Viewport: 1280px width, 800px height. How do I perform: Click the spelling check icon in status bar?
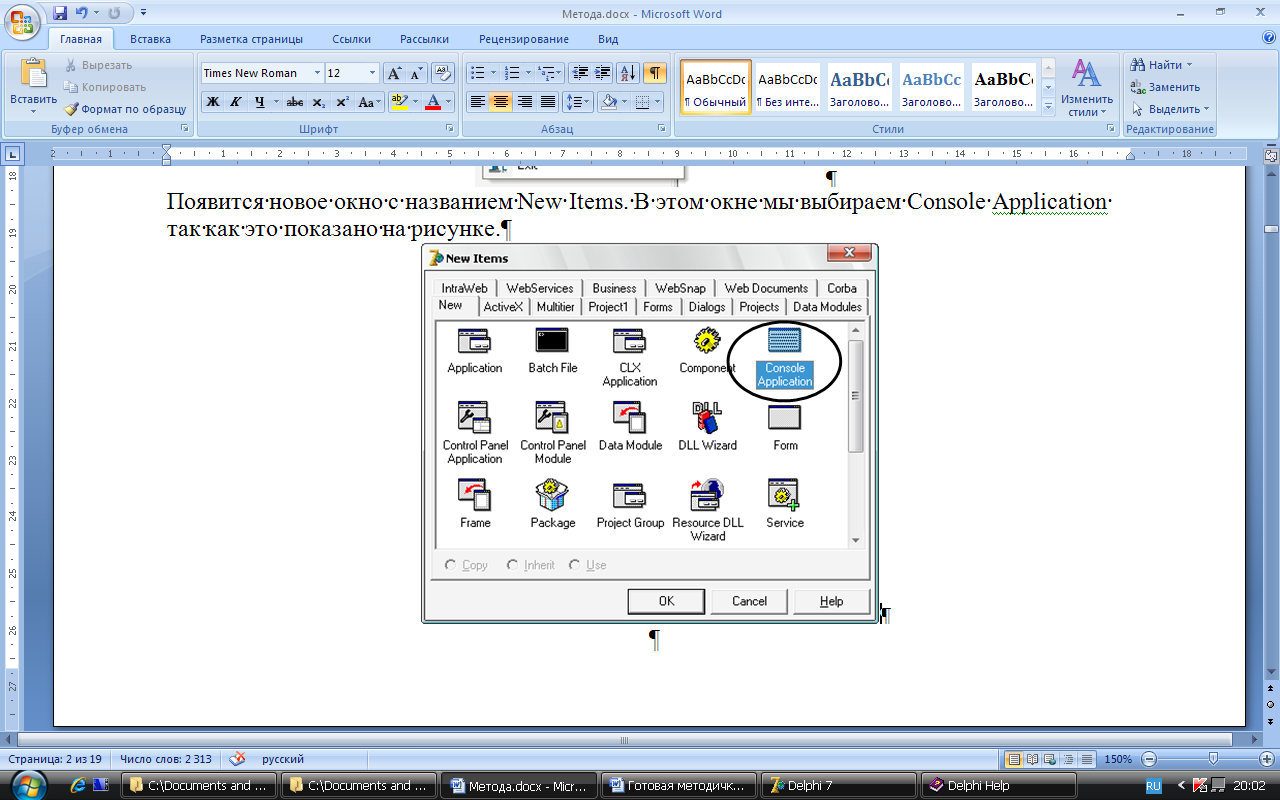[238, 759]
